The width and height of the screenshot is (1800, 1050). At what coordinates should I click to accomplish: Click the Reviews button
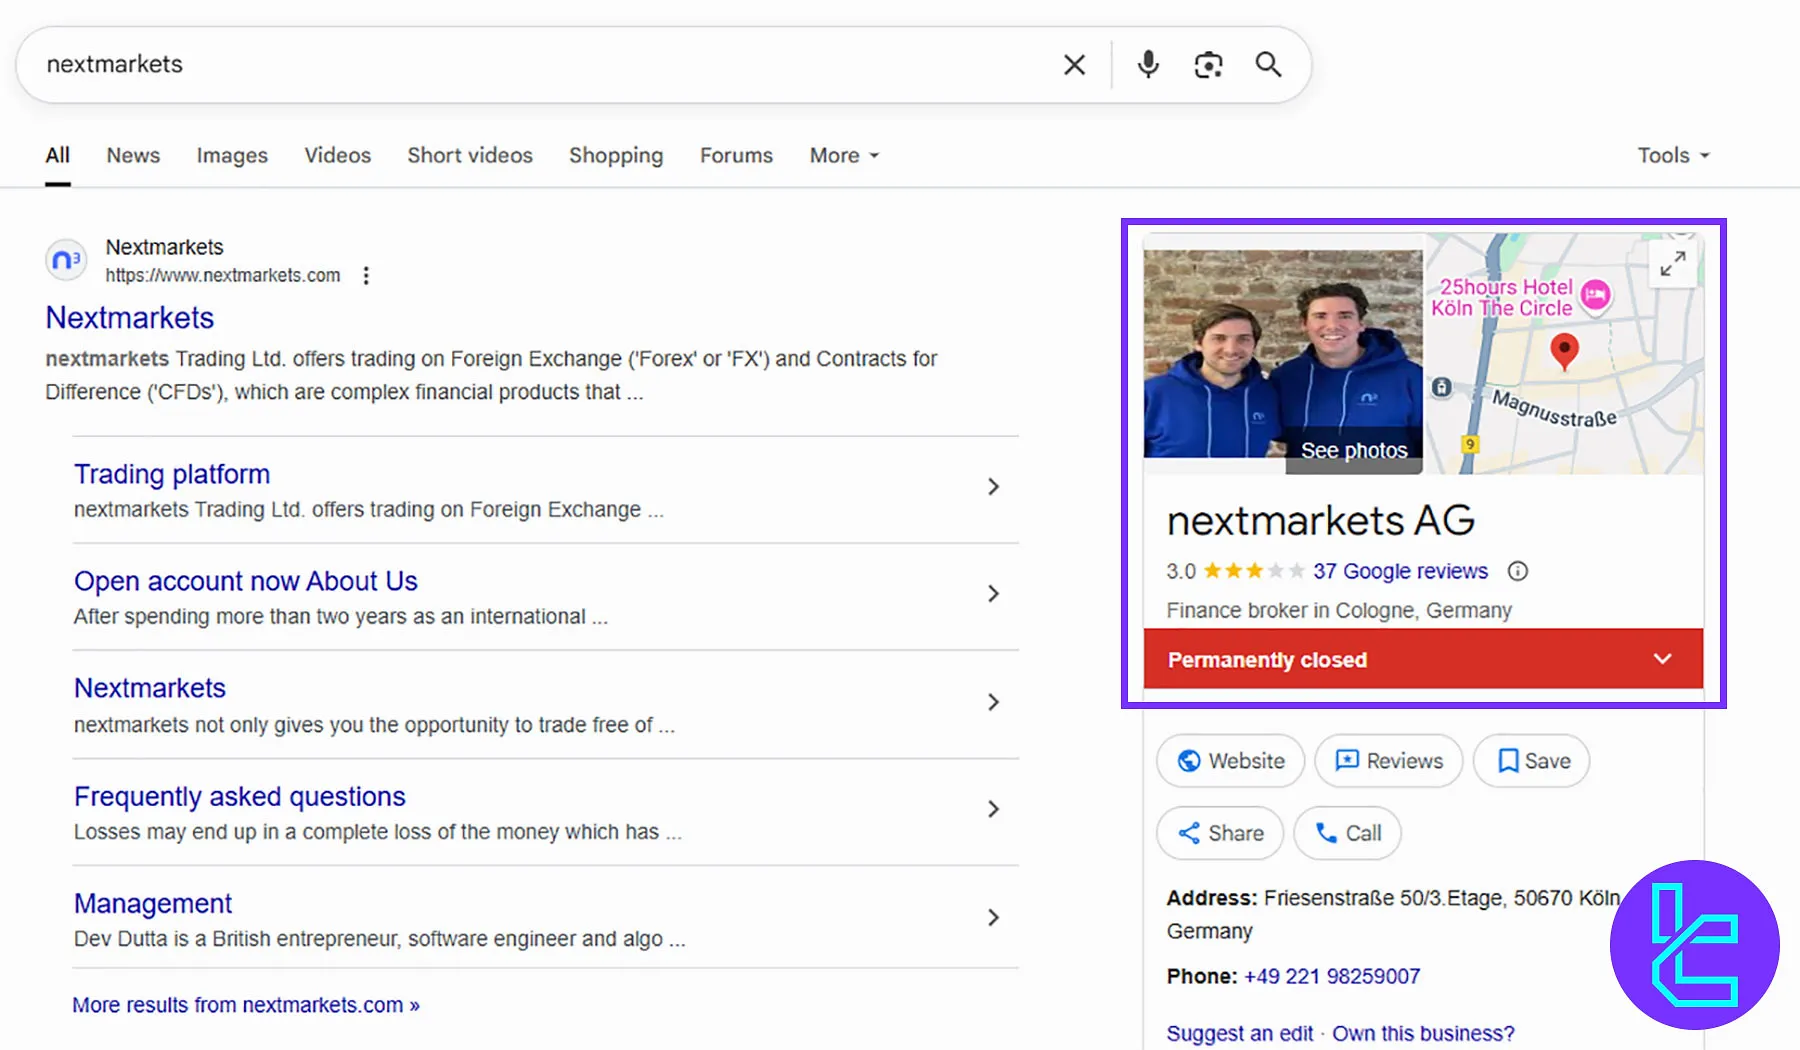[x=1389, y=761]
